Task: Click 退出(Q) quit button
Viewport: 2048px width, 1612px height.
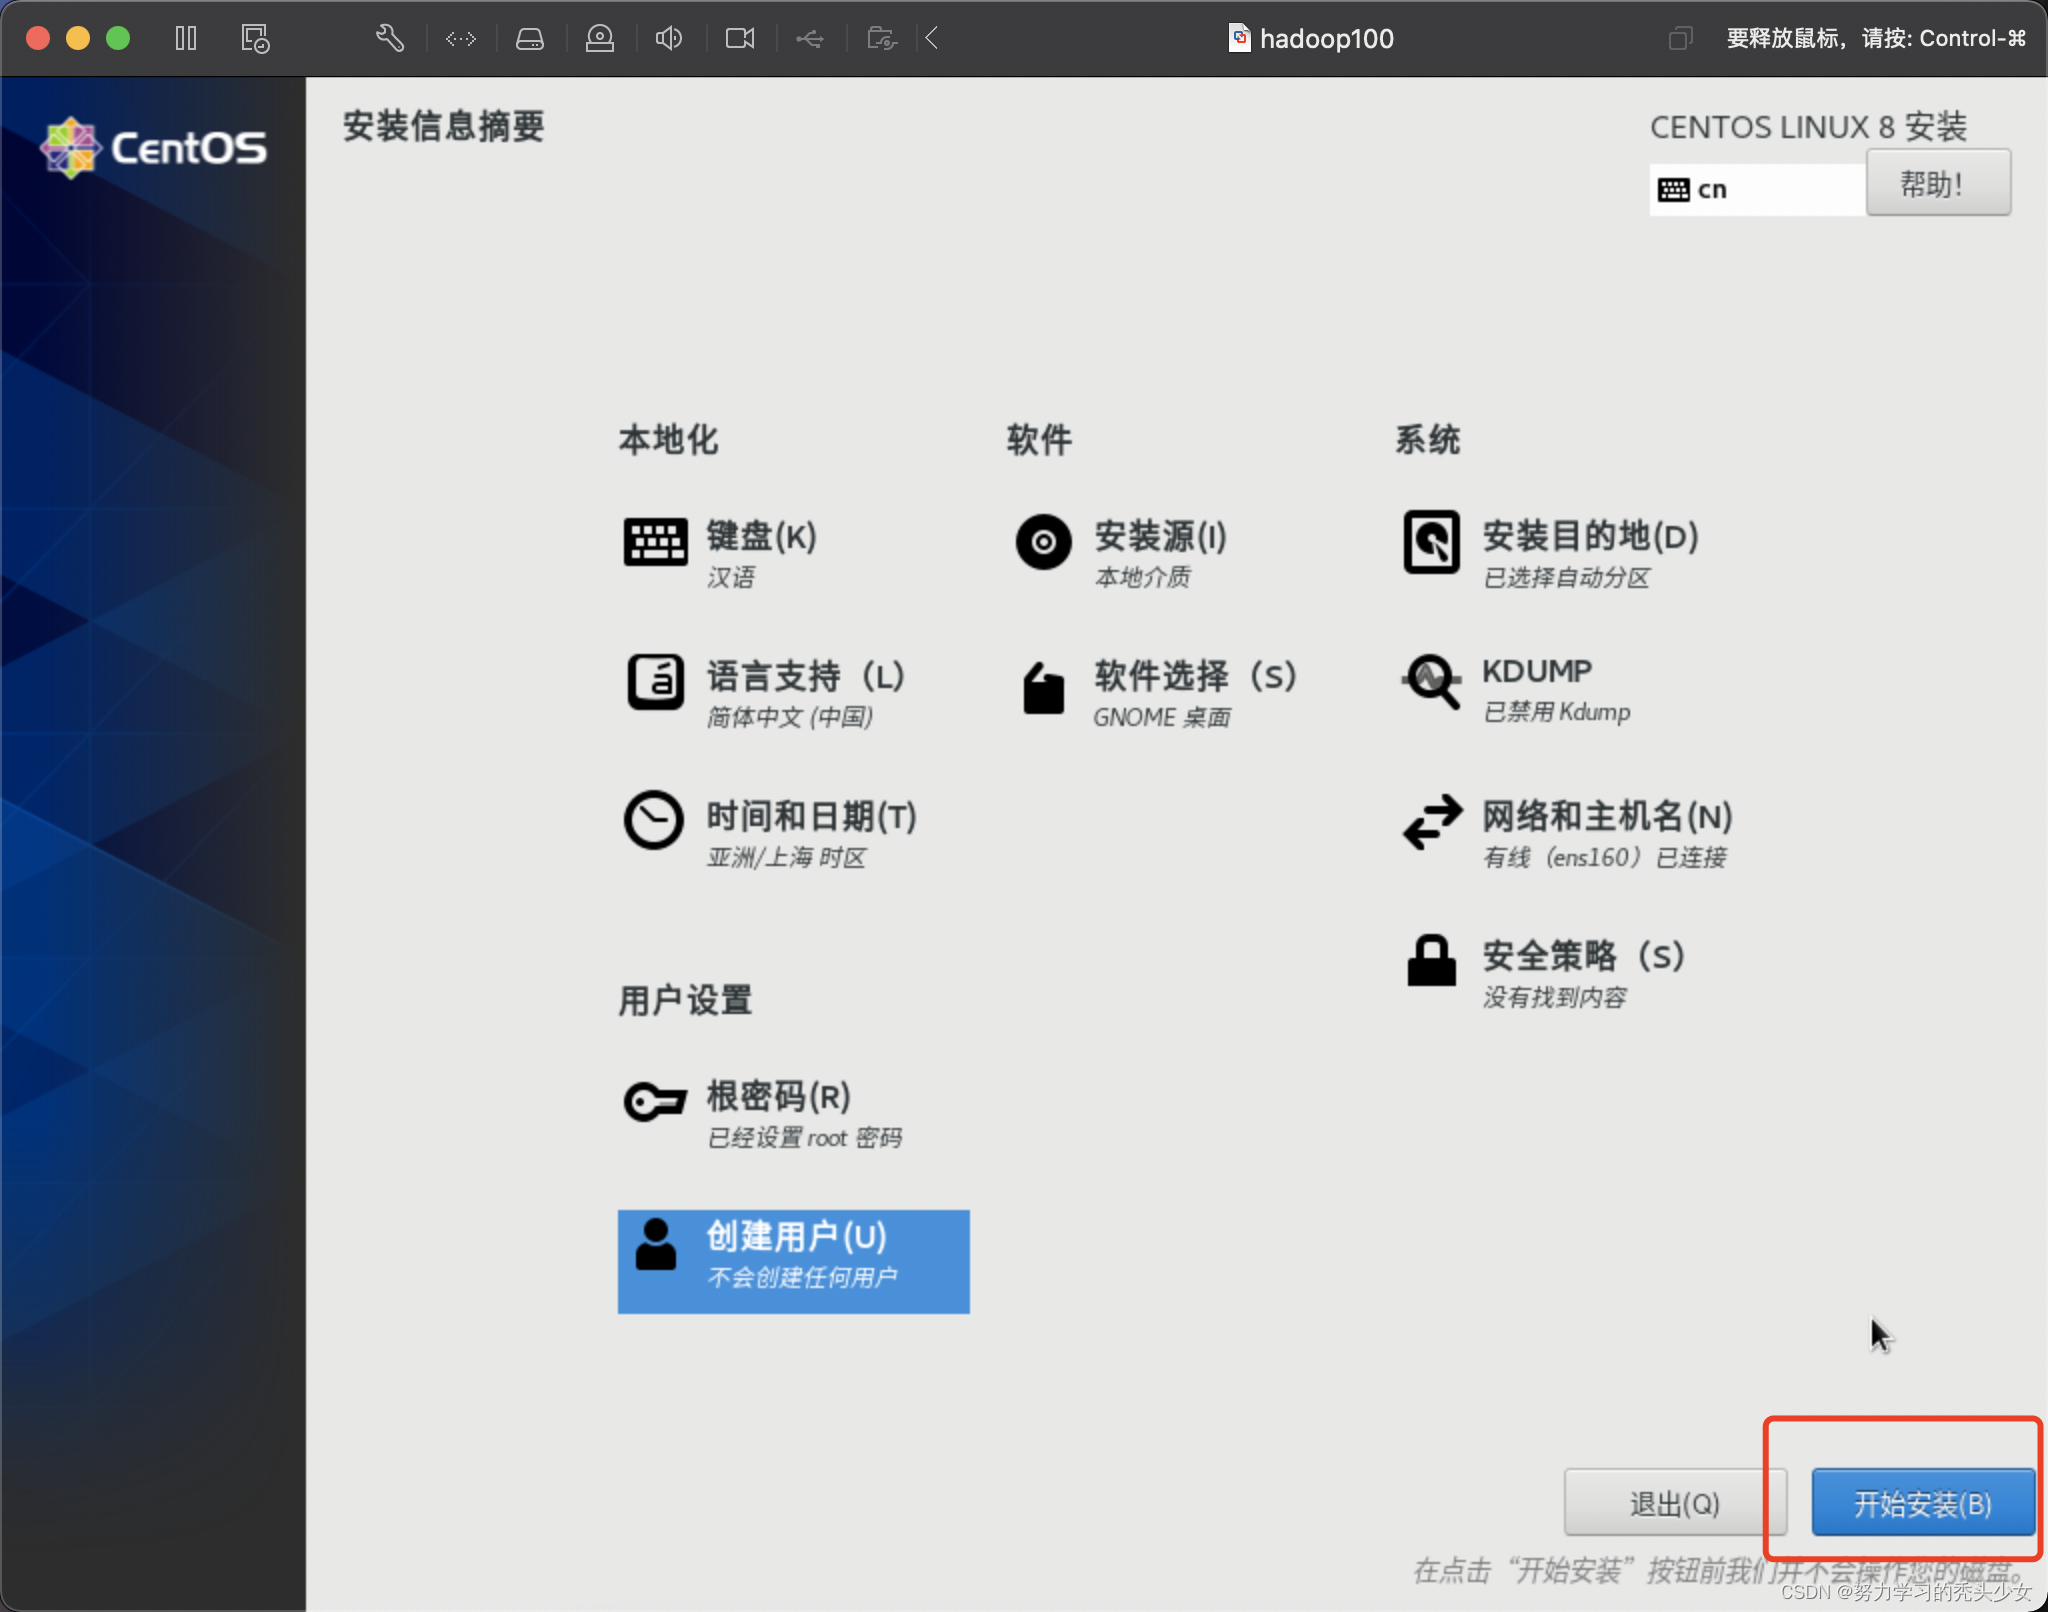Action: pos(1675,1502)
